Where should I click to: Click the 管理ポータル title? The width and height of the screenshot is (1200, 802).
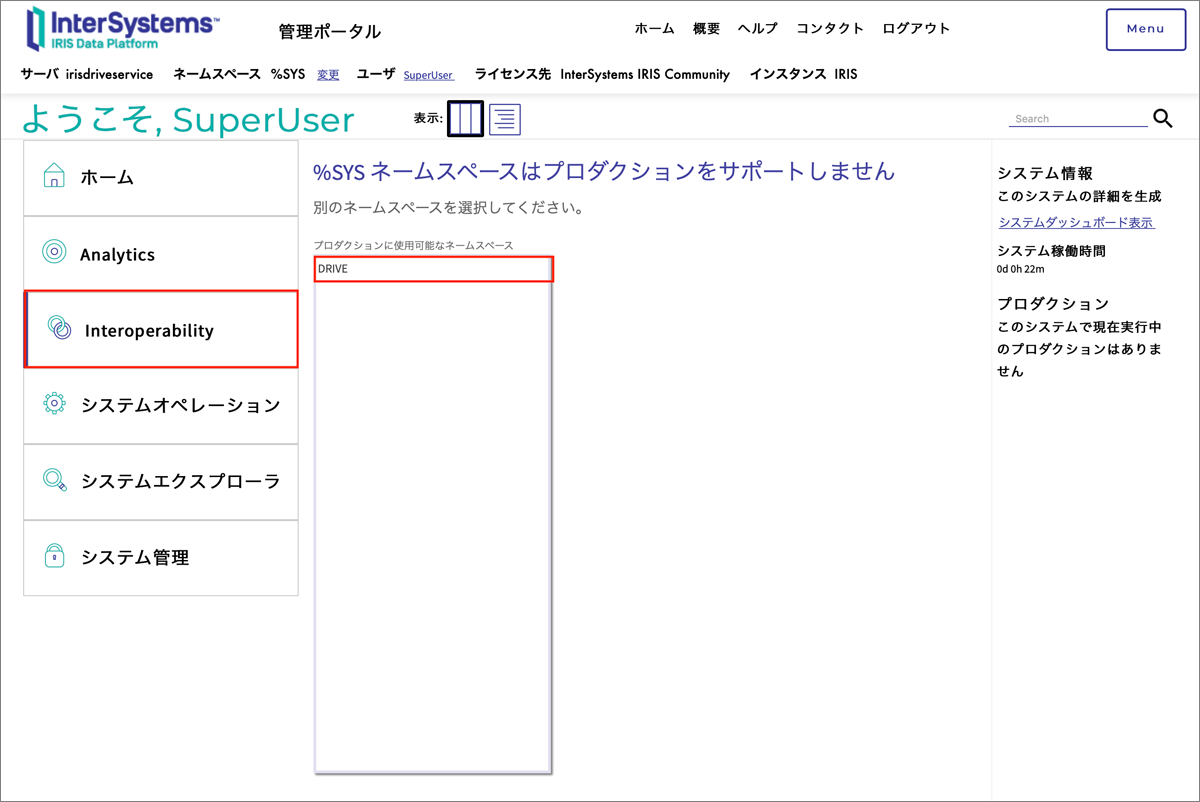point(330,31)
